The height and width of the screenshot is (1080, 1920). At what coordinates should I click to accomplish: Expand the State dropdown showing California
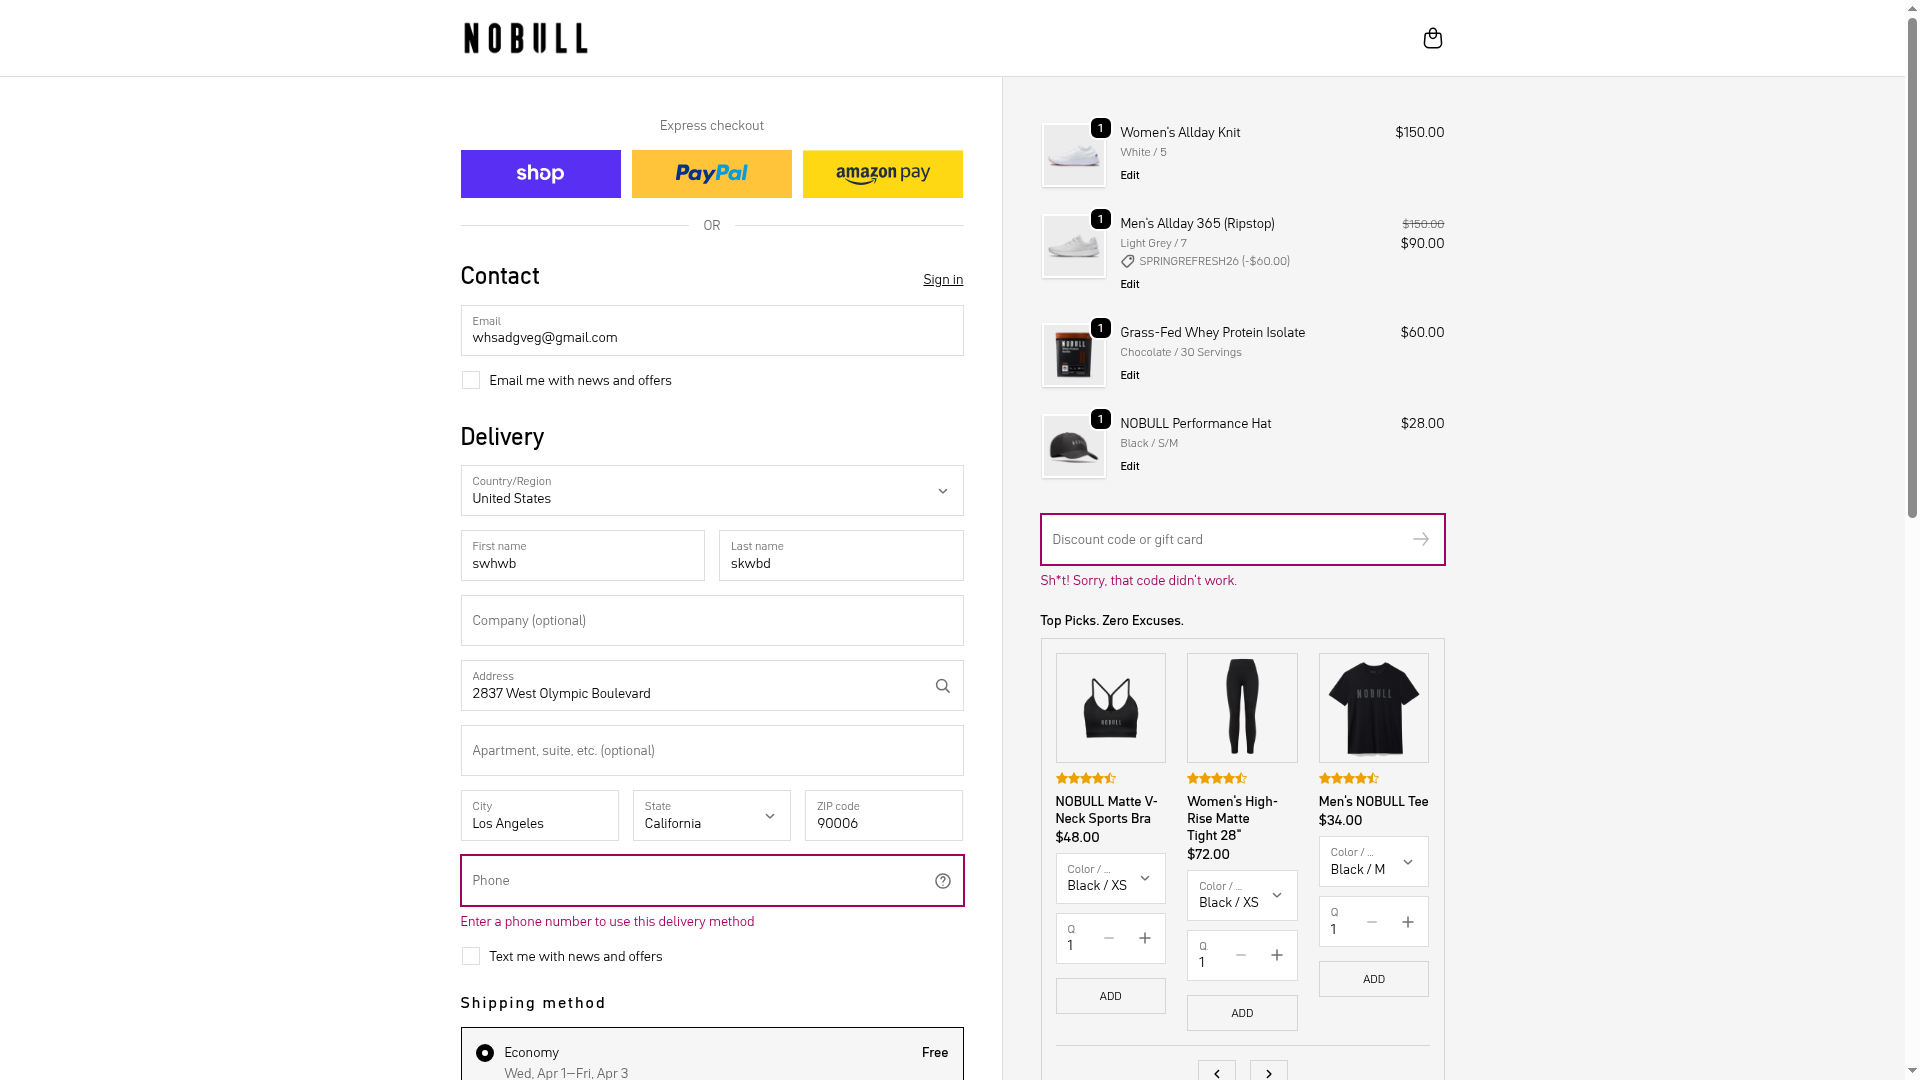pos(711,815)
